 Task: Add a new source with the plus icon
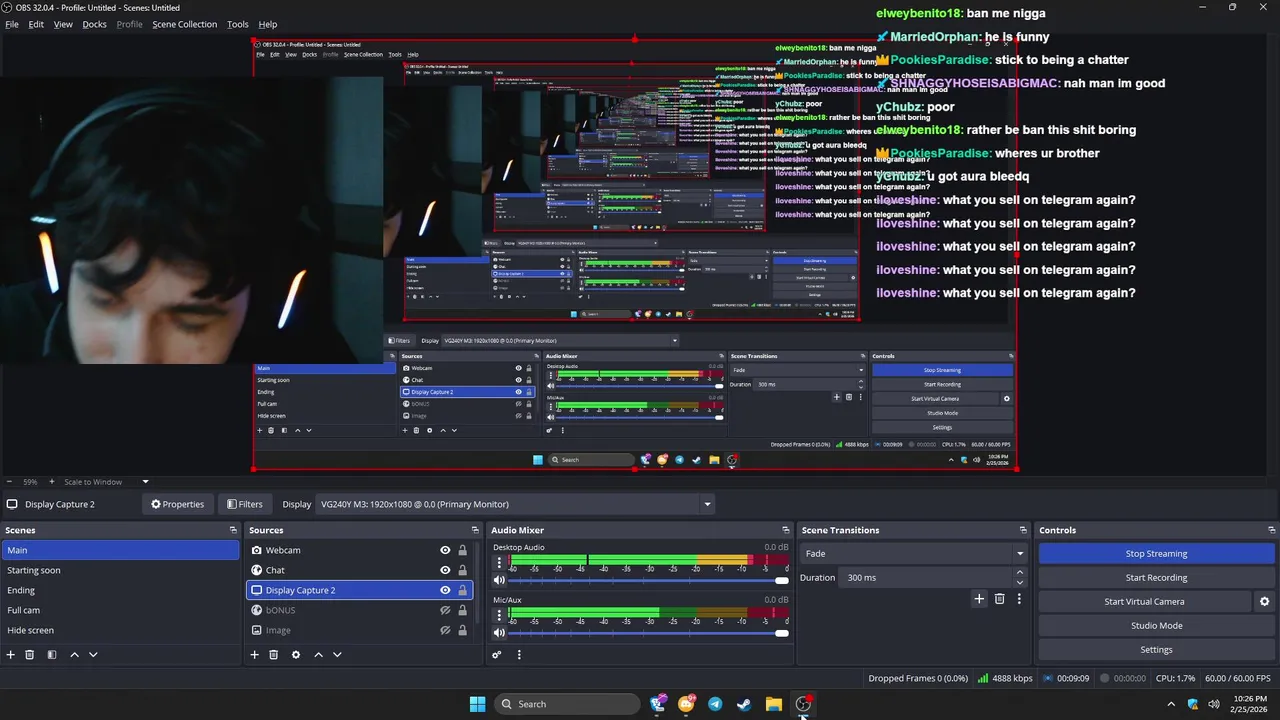tap(255, 654)
